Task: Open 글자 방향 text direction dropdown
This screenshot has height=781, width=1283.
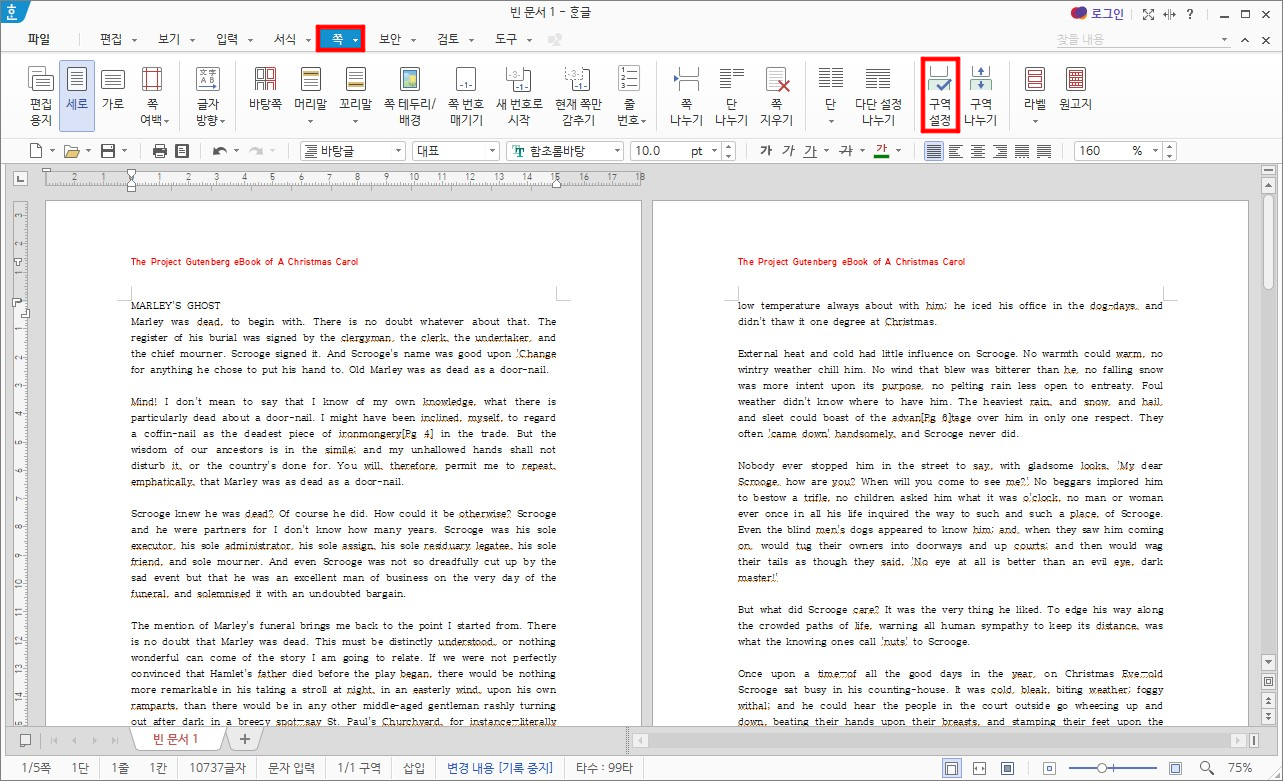Action: point(208,95)
